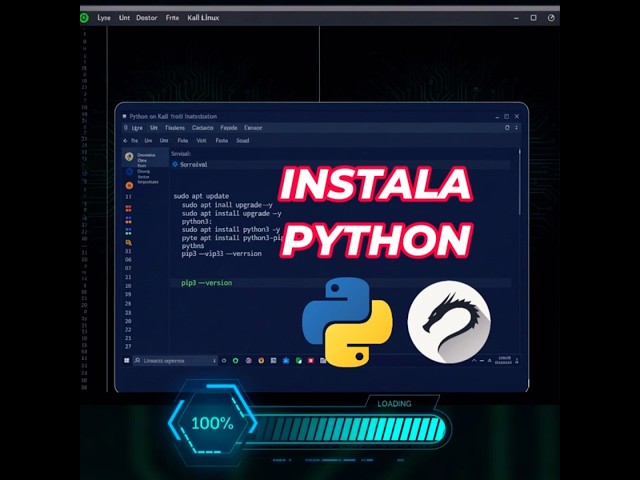Image resolution: width=640 pixels, height=480 pixels.
Task: Expand the system tray chevron
Action: 474,361
